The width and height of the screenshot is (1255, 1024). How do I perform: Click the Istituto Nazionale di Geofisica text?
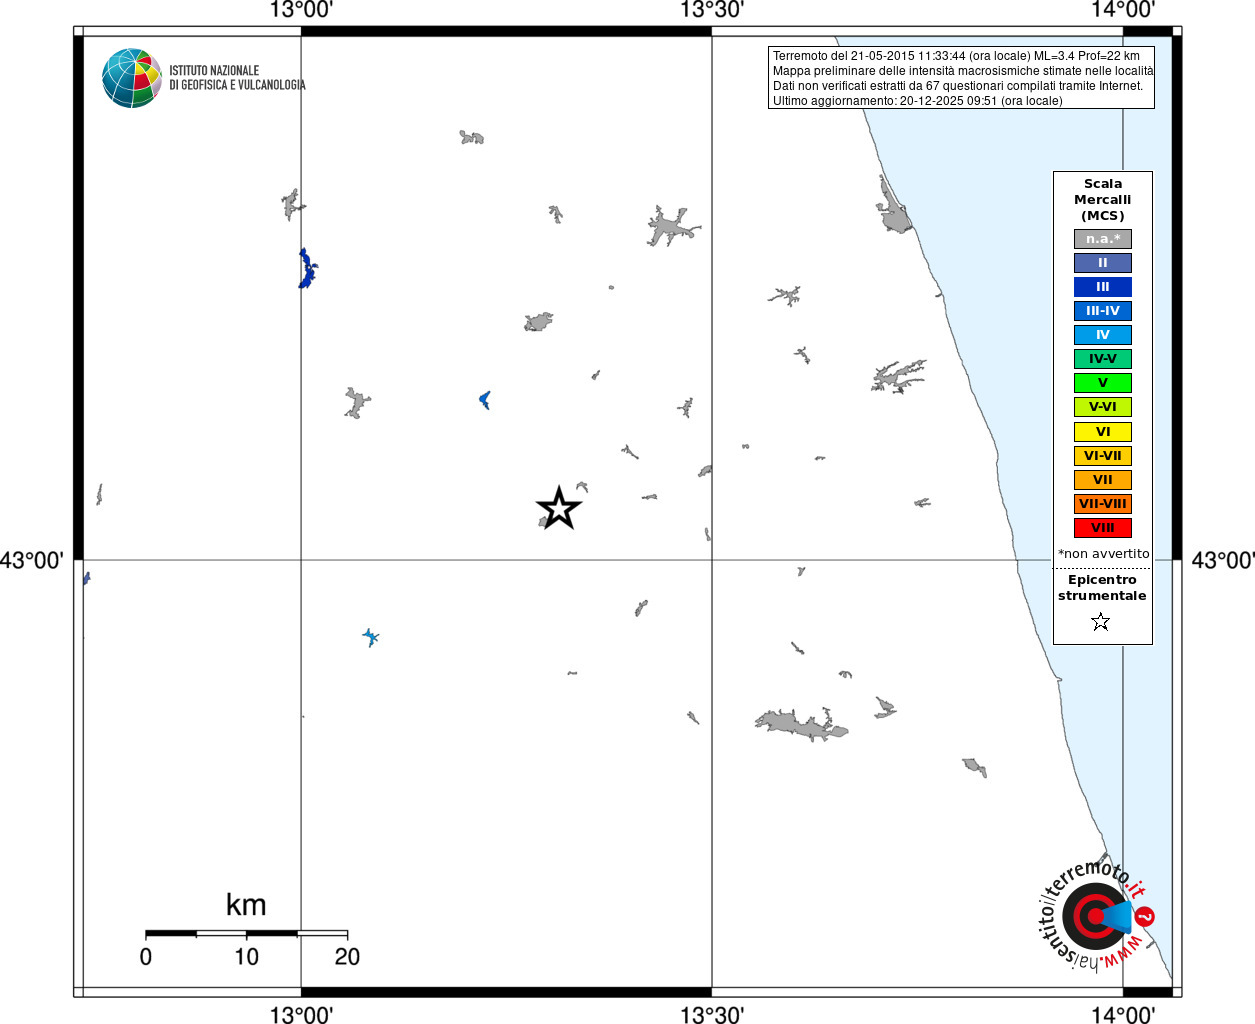(237, 78)
